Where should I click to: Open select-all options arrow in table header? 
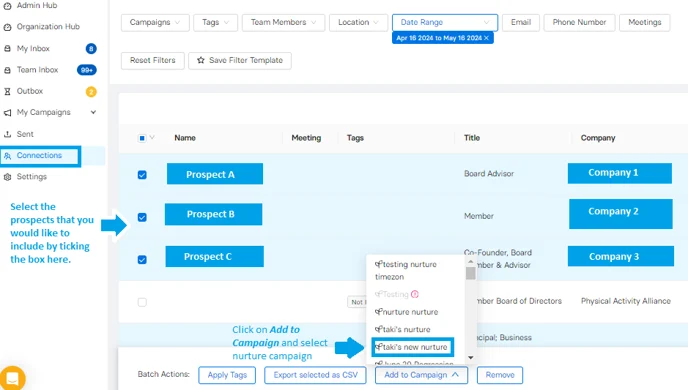[x=152, y=137]
